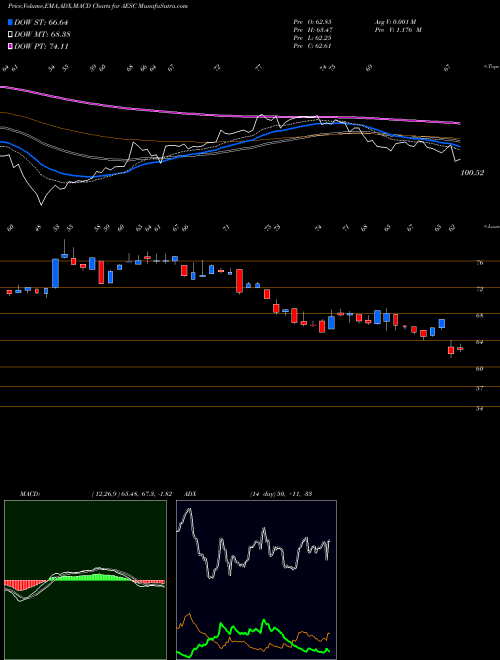Click the 'DOW MT: 68.38' legend label
Image resolution: width=500 pixels, height=660 pixels.
tap(42, 35)
